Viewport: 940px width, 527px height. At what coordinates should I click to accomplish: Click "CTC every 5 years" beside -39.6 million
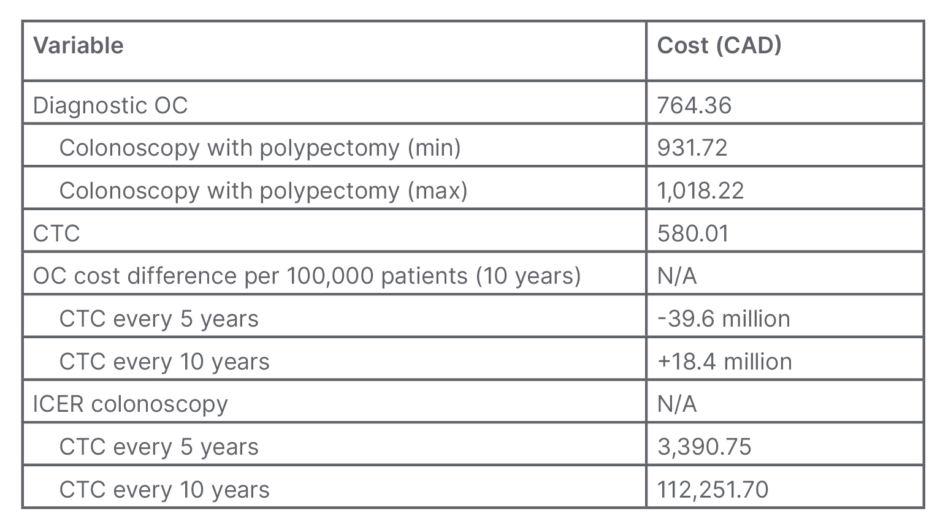click(158, 319)
